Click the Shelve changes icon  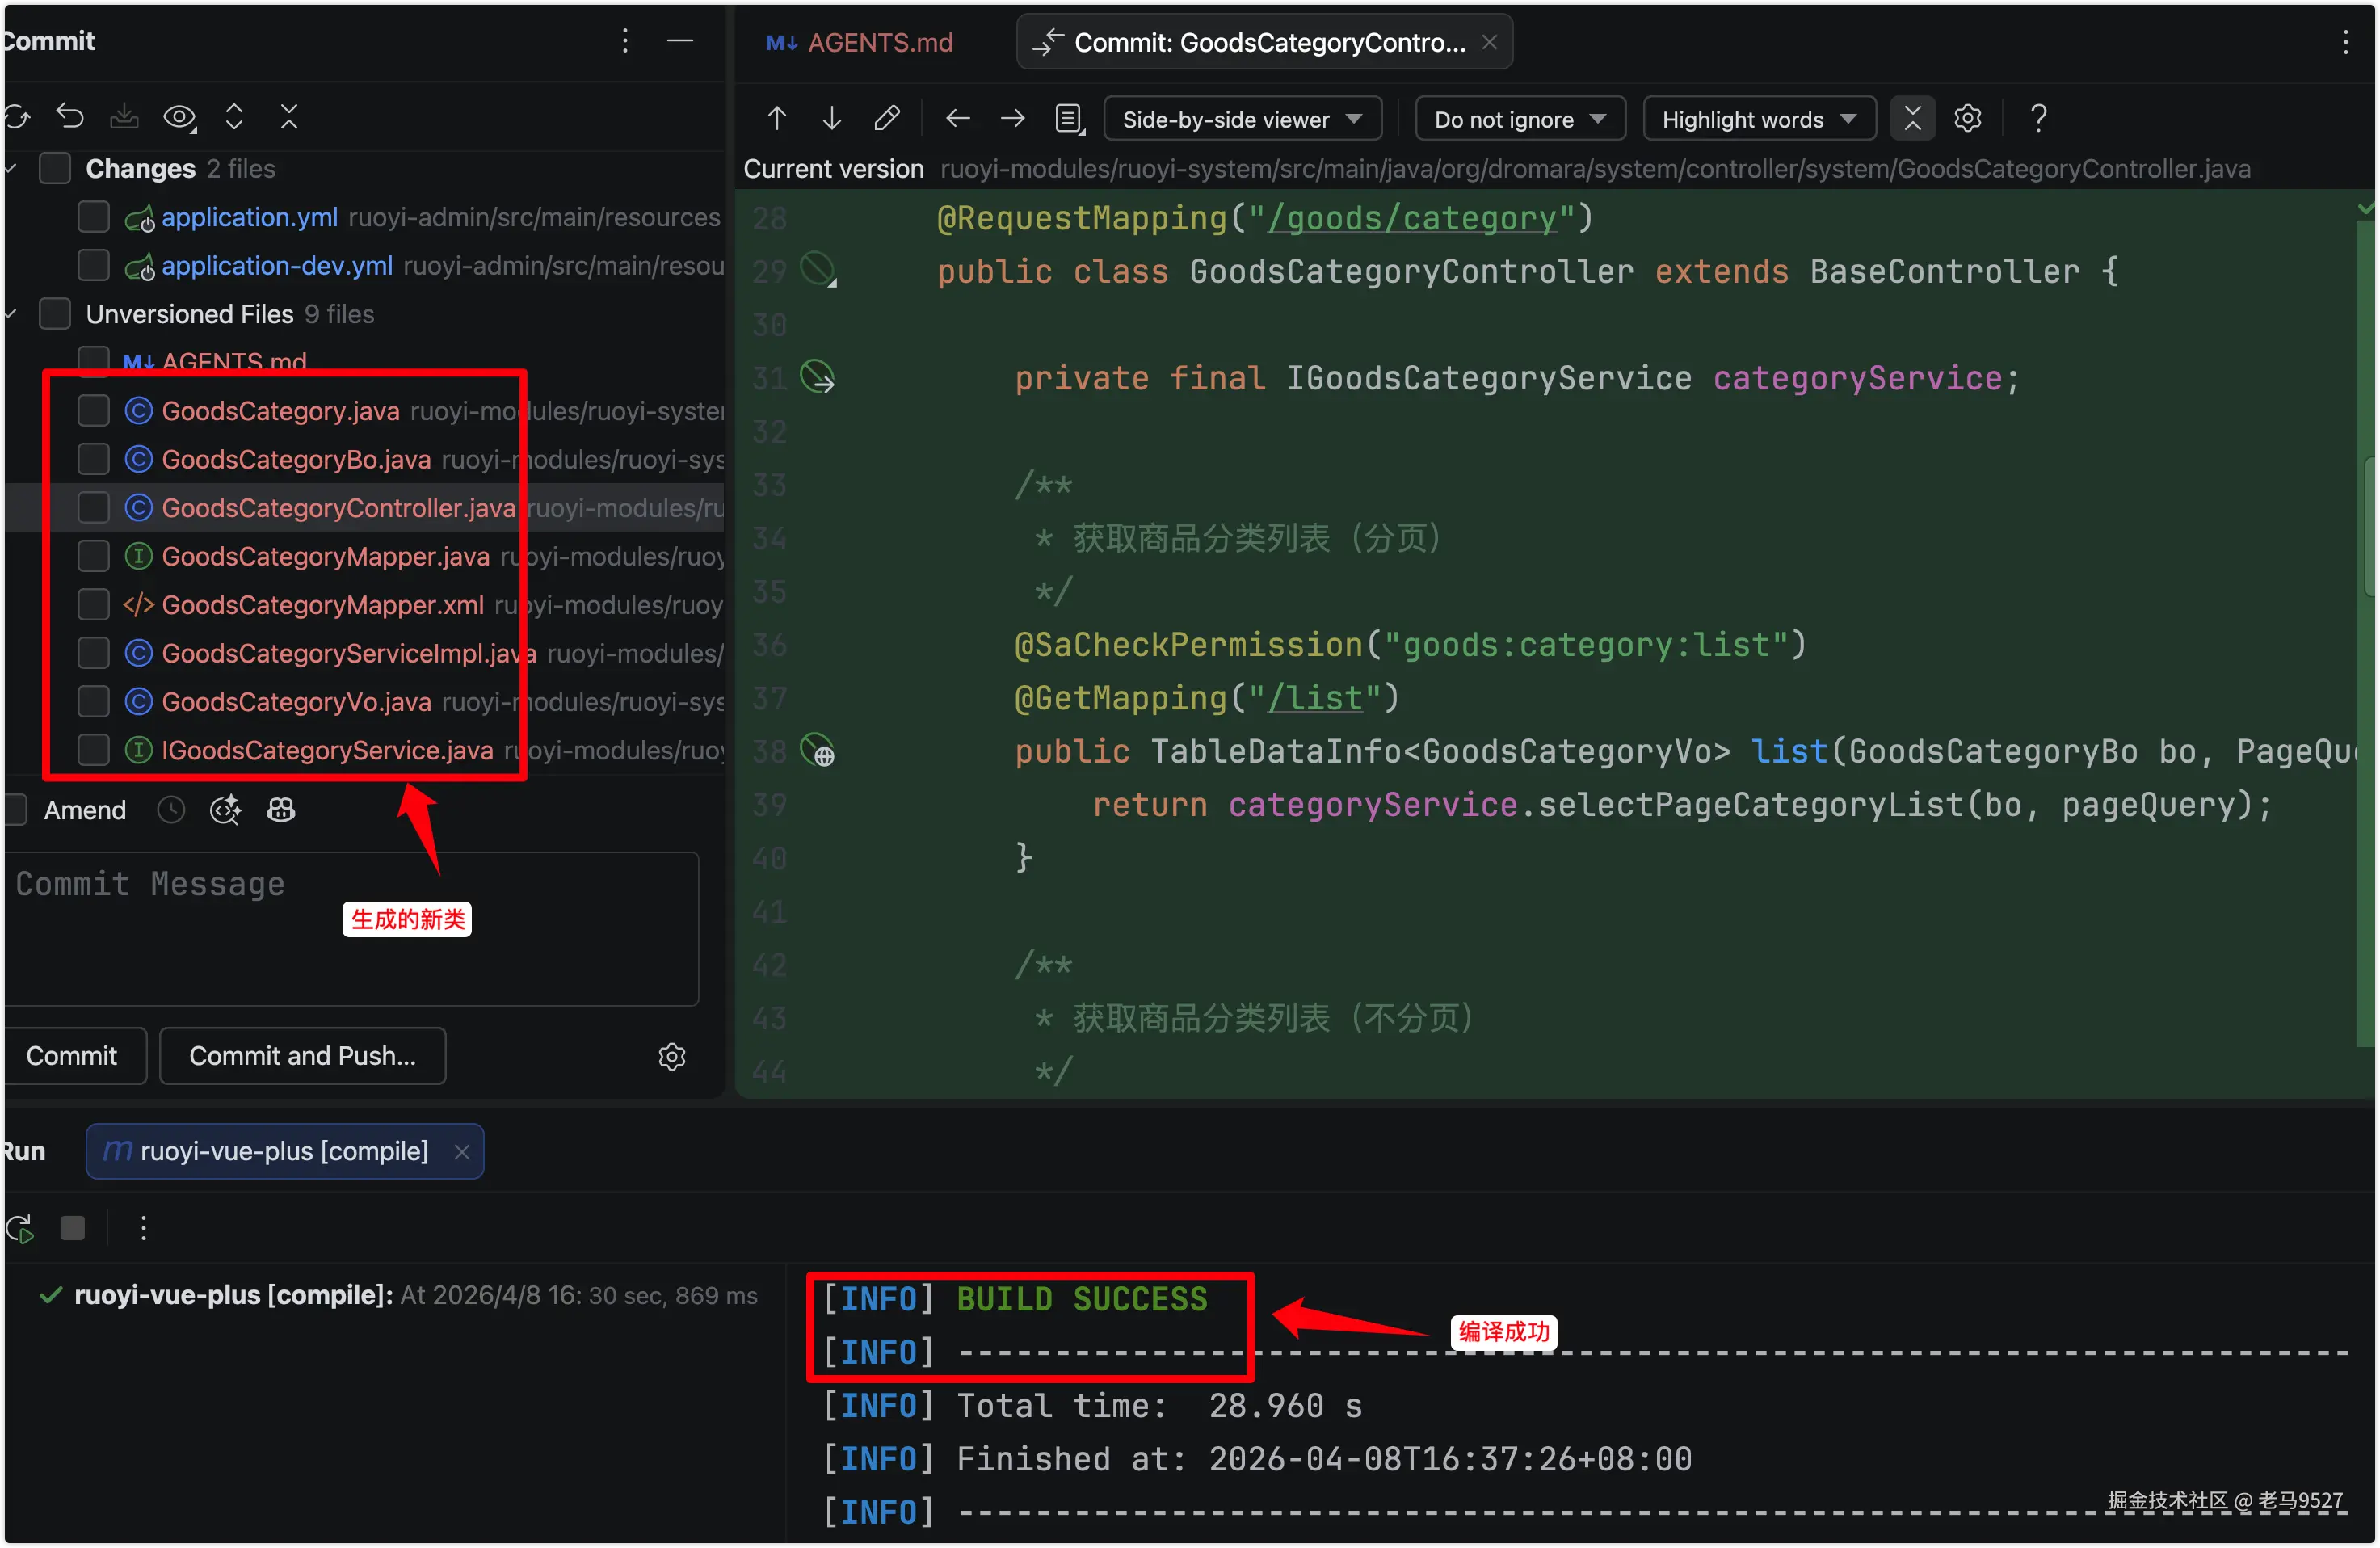pyautogui.click(x=124, y=117)
